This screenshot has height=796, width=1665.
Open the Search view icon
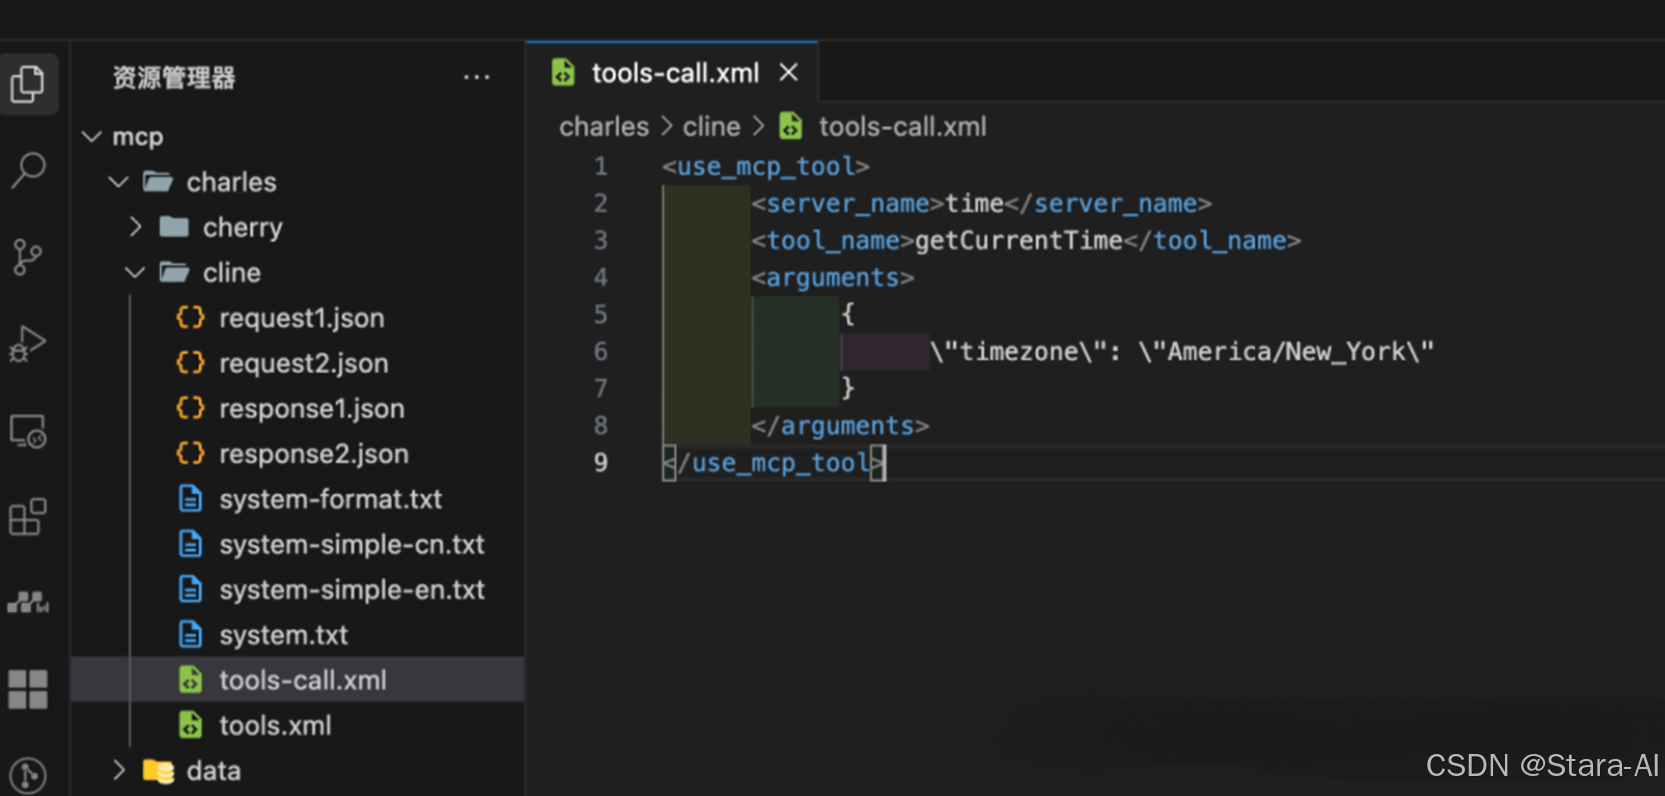tap(28, 170)
